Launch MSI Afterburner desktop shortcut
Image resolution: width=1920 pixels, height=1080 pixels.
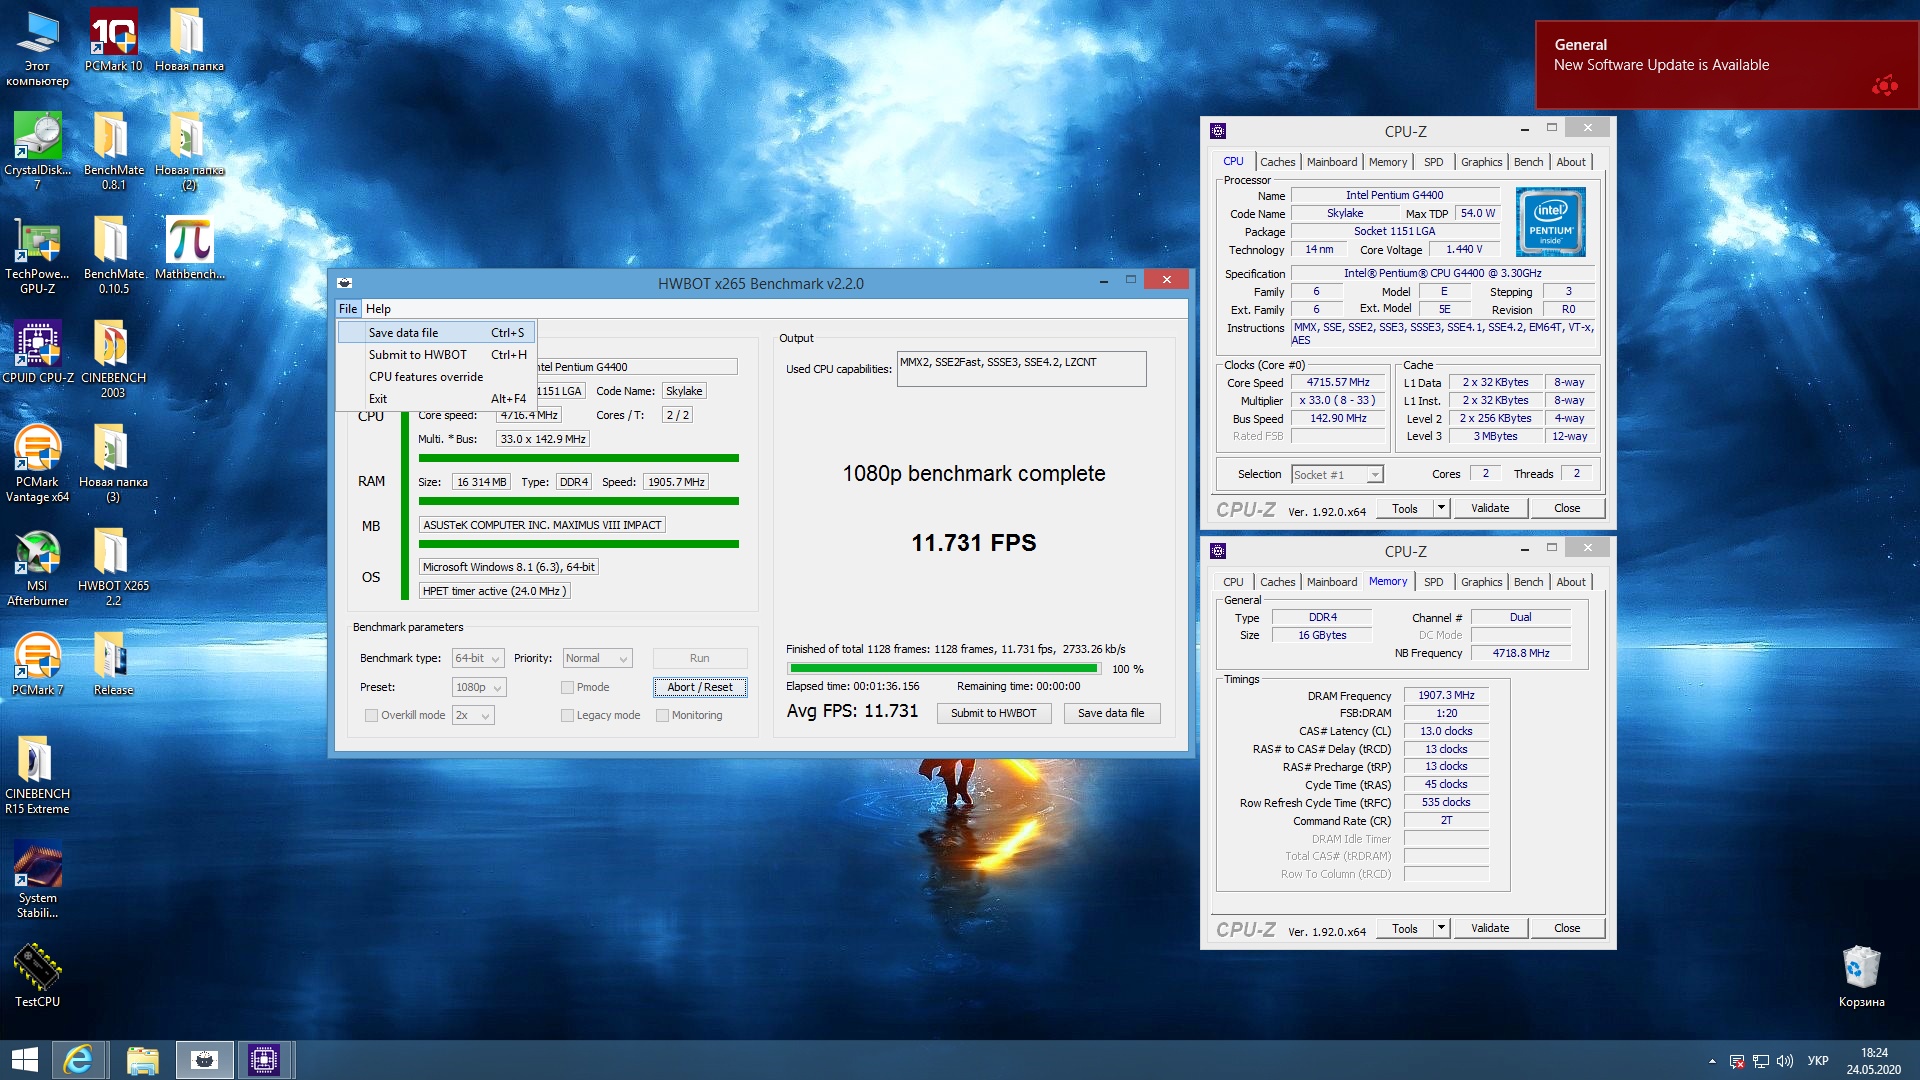pos(37,567)
